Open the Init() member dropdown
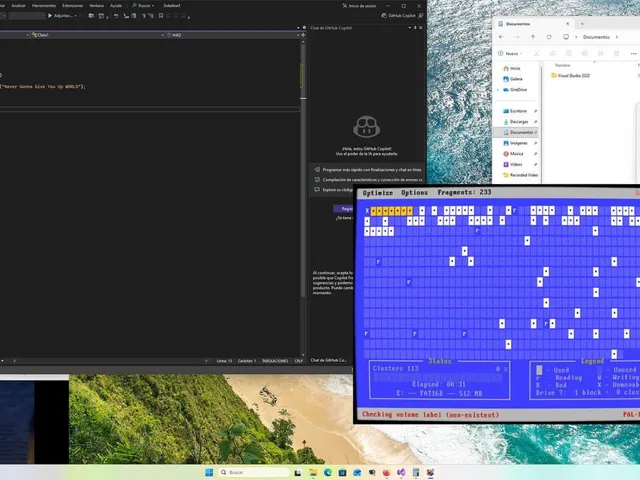The height and width of the screenshot is (480, 640). tap(233, 35)
